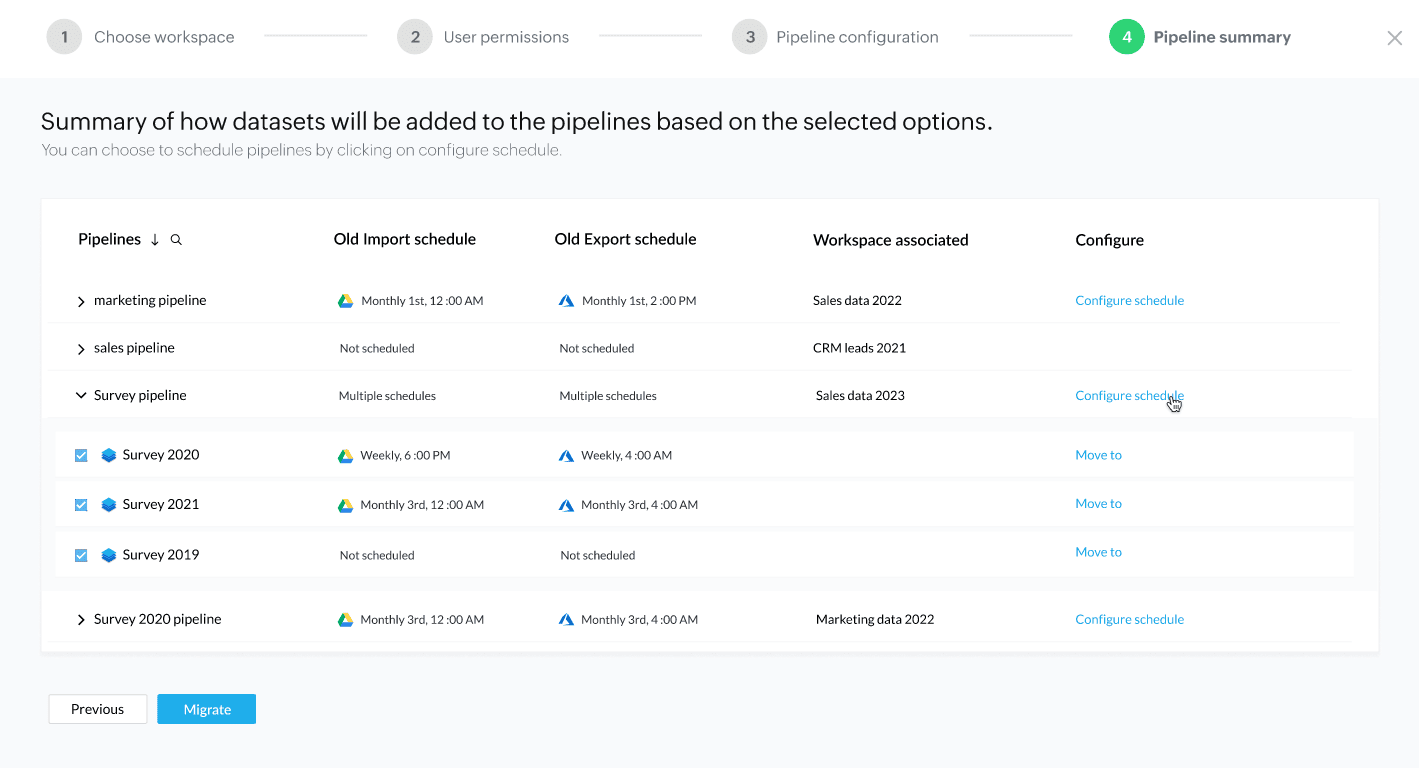Click the search icon beside Pipelines header

click(x=176, y=240)
